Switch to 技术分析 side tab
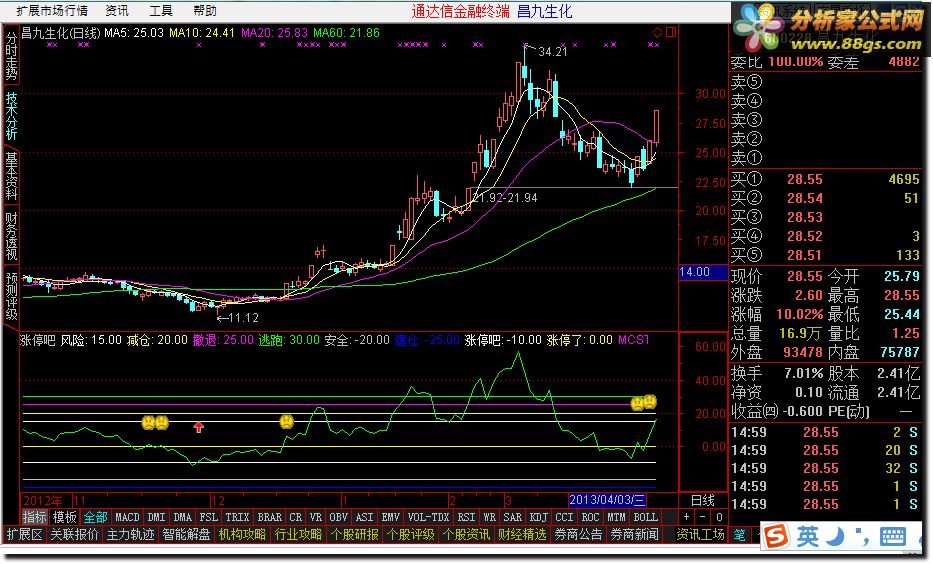The image size is (933, 564). (11, 115)
